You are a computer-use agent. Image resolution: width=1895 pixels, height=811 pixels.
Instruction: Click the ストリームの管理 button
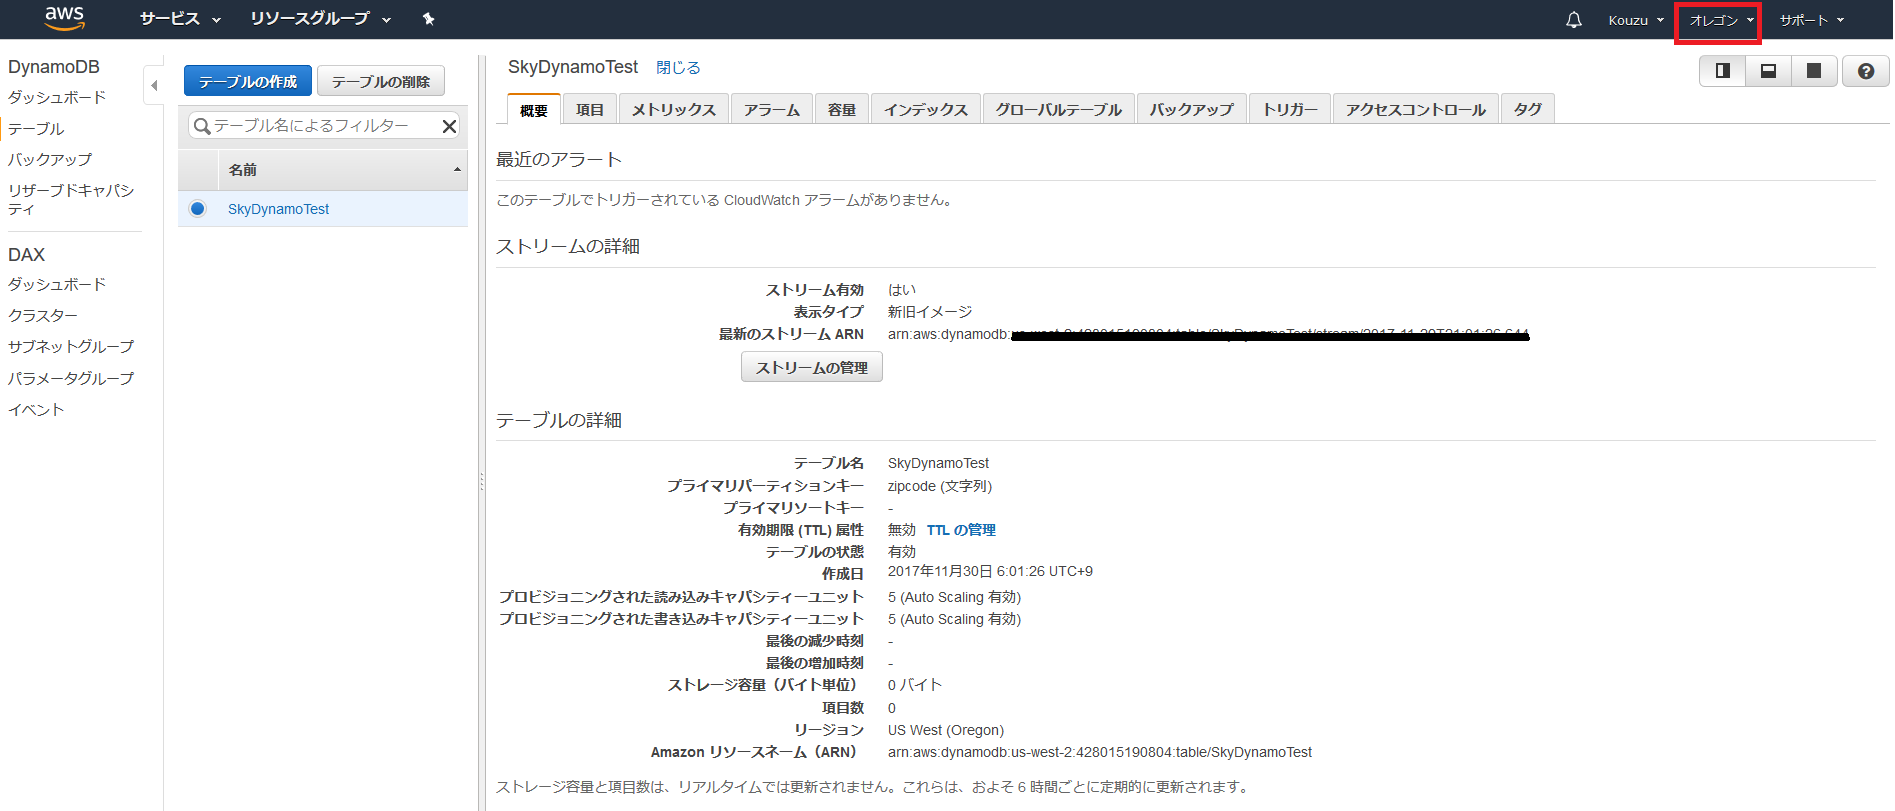click(x=812, y=367)
